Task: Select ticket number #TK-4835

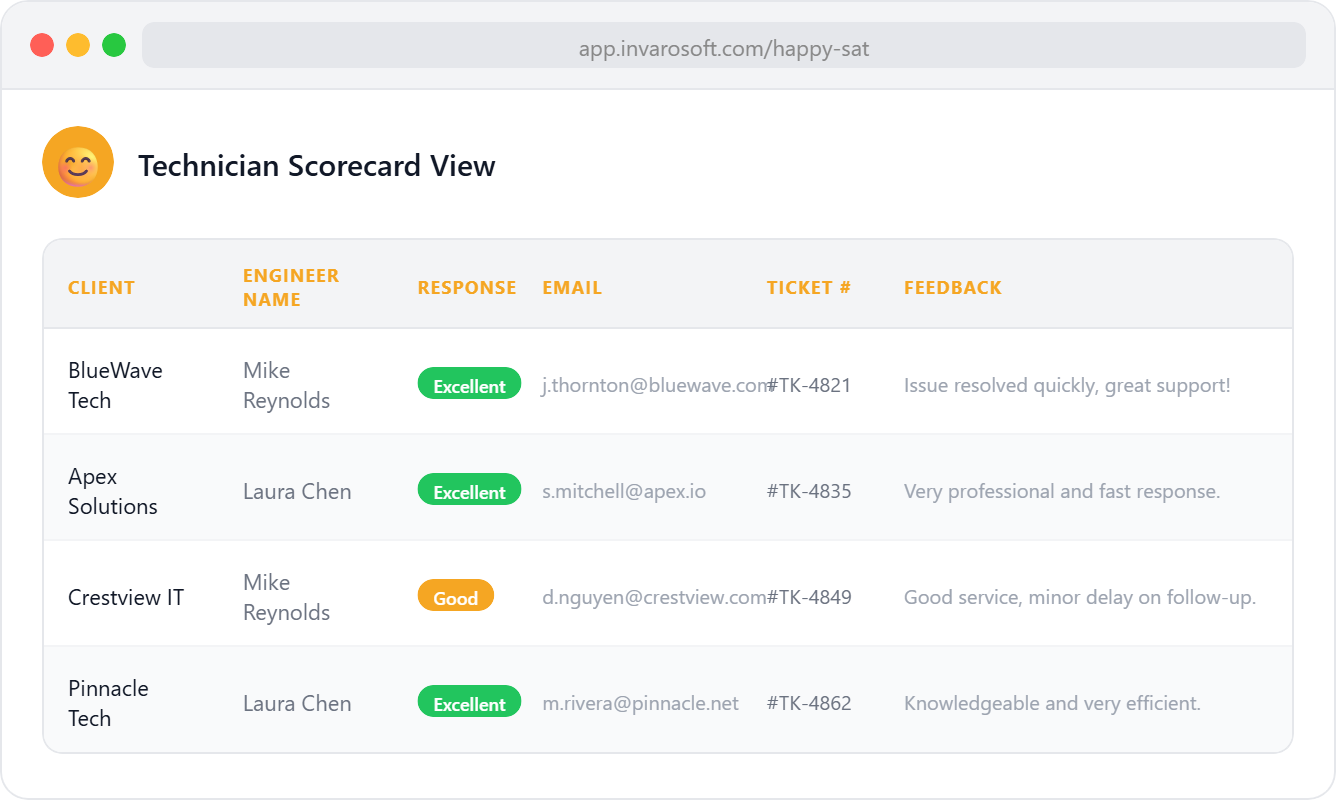Action: coord(809,491)
